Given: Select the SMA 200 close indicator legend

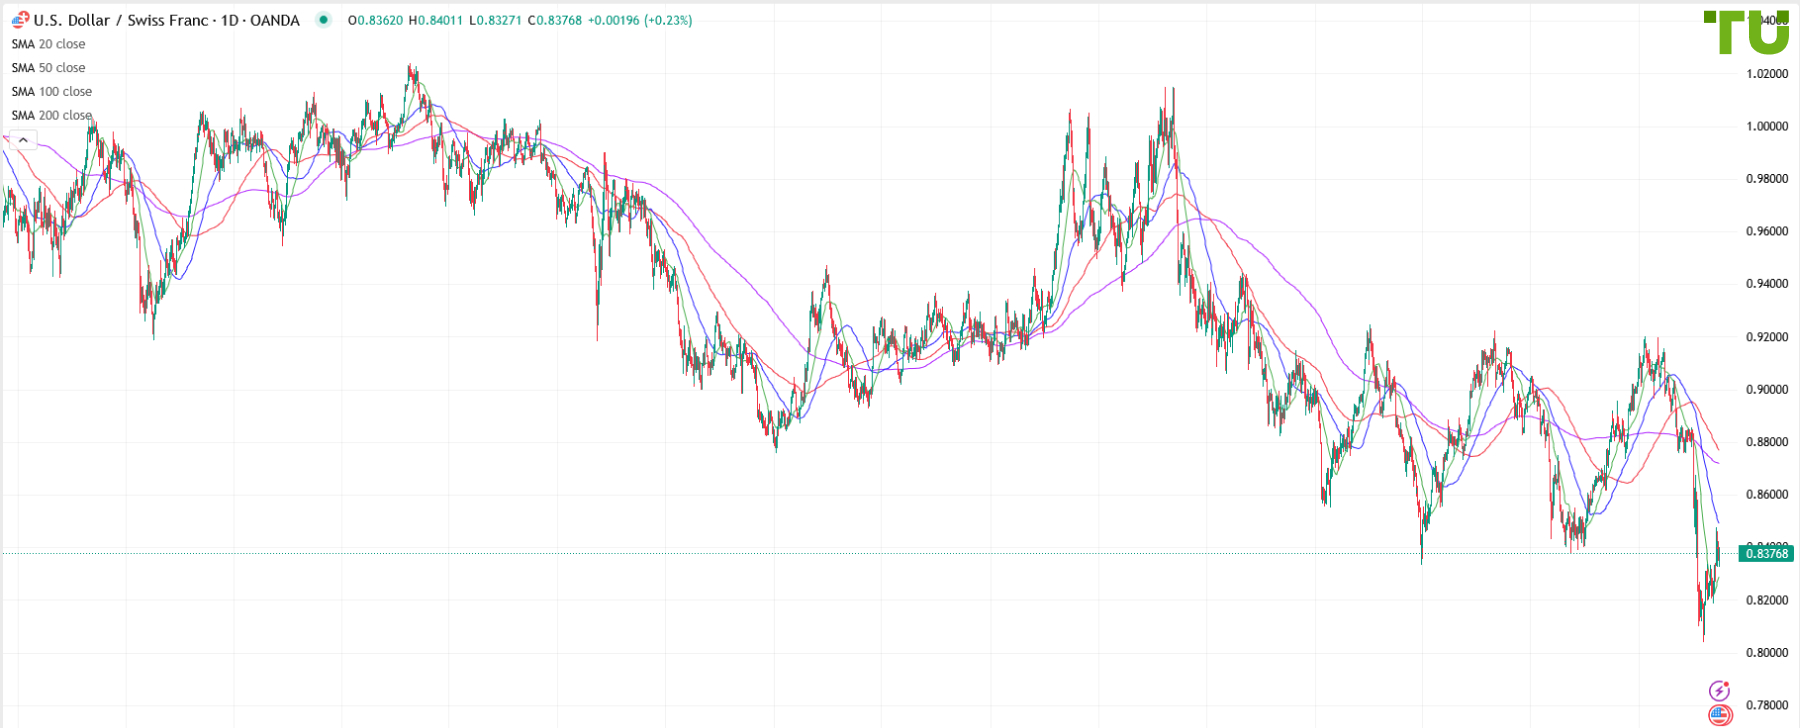Looking at the screenshot, I should (51, 116).
